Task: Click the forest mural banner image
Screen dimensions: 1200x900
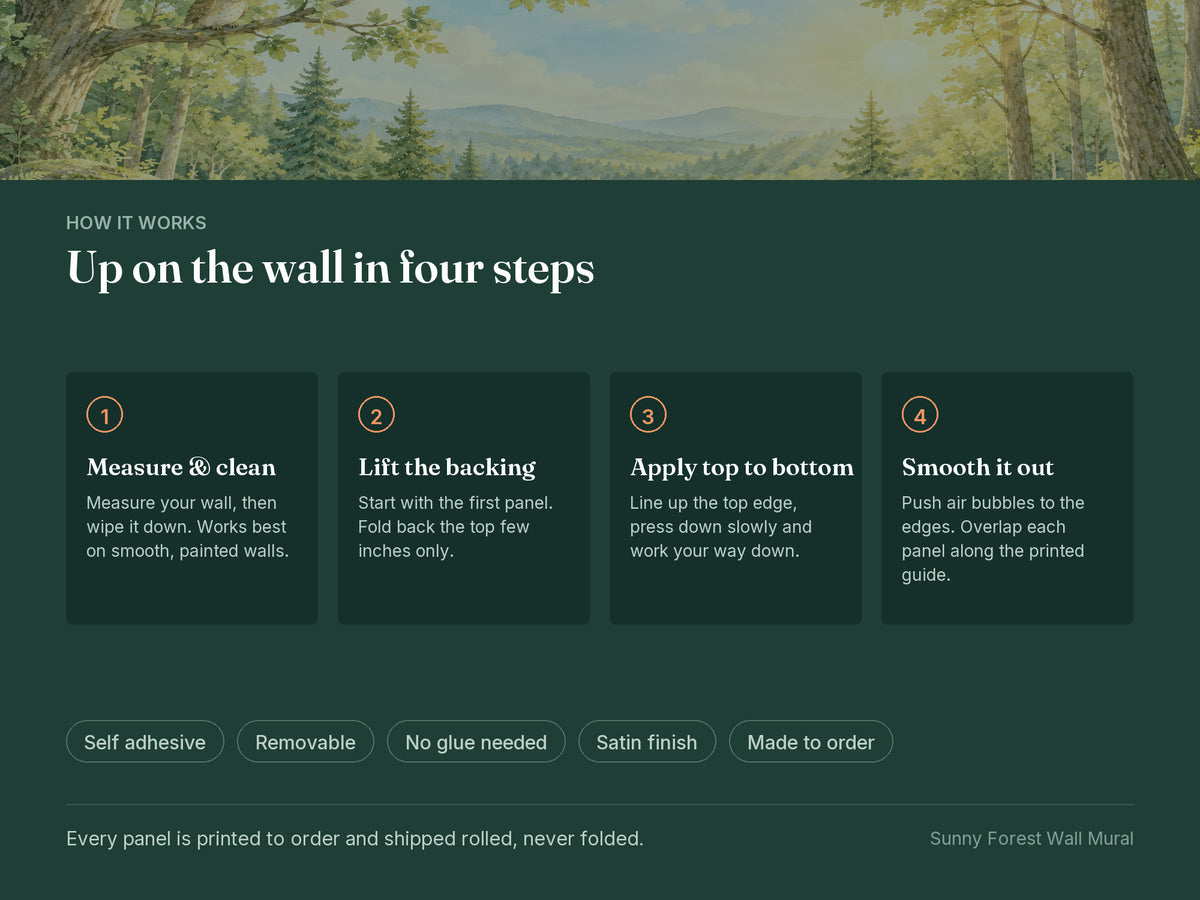Action: [600, 90]
